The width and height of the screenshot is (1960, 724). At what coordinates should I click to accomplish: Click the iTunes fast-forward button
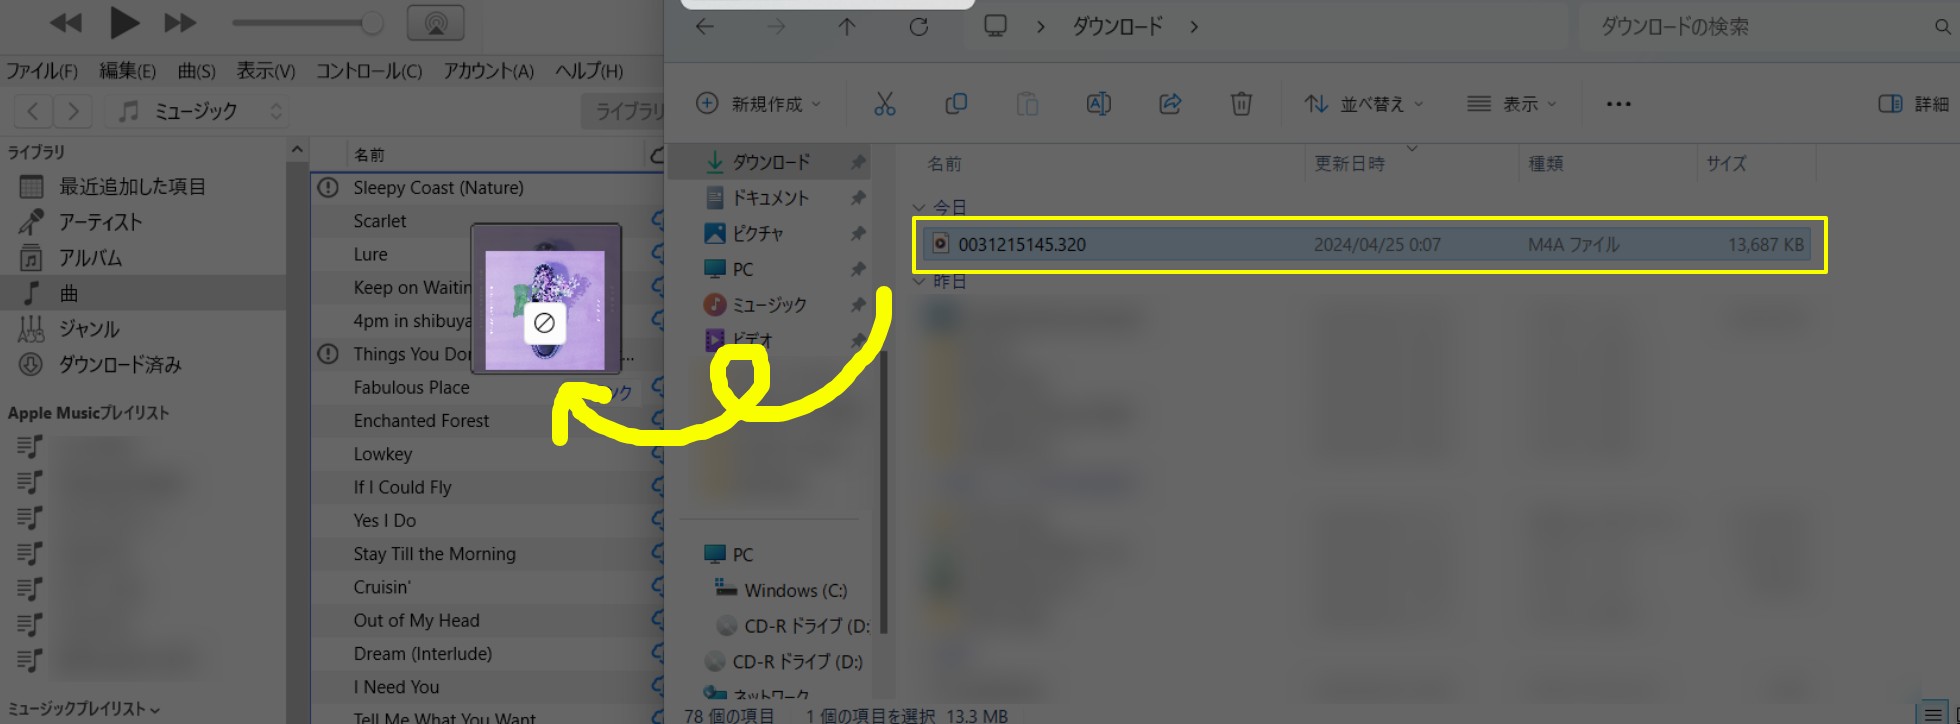click(180, 23)
